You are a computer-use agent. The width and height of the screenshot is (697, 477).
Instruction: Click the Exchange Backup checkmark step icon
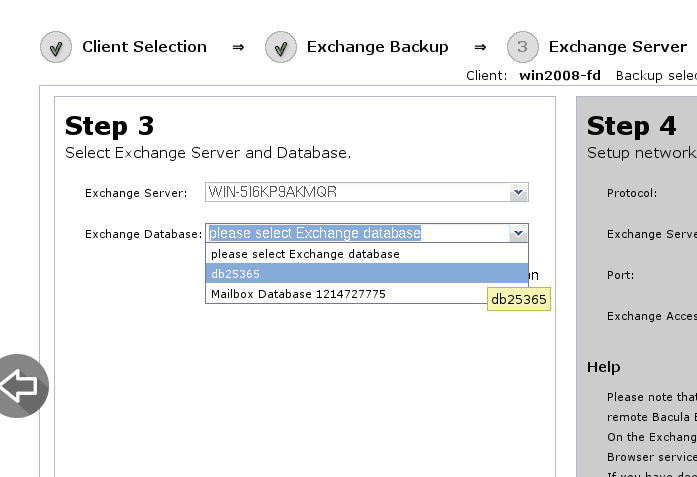[x=281, y=47]
